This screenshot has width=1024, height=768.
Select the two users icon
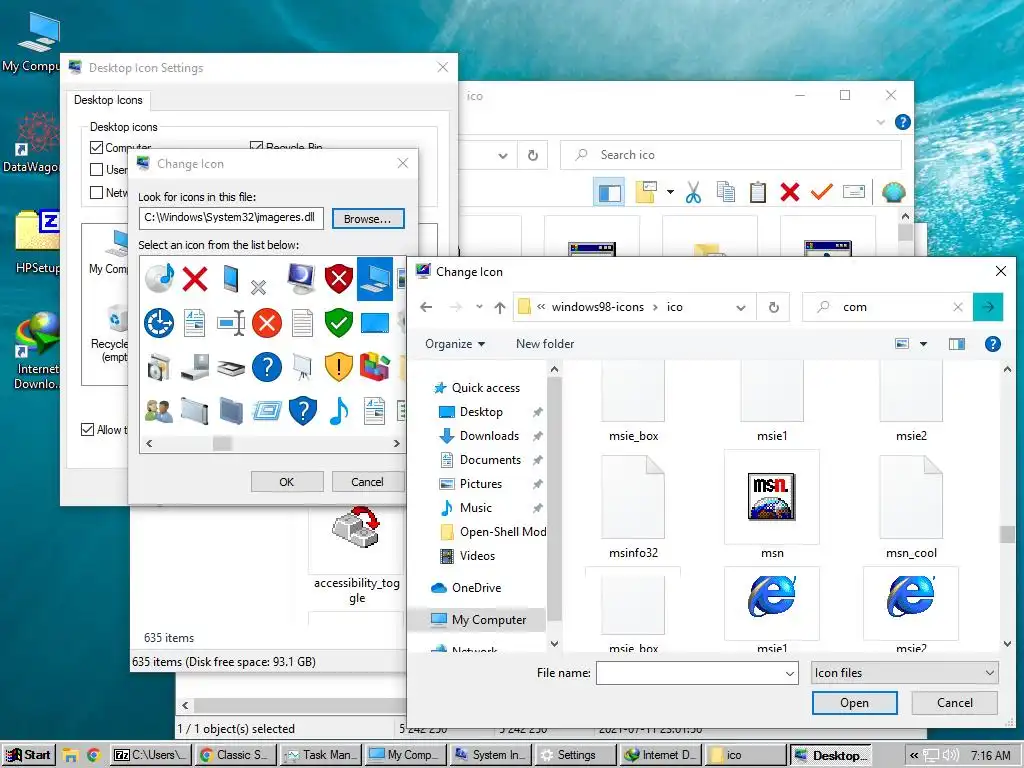159,411
